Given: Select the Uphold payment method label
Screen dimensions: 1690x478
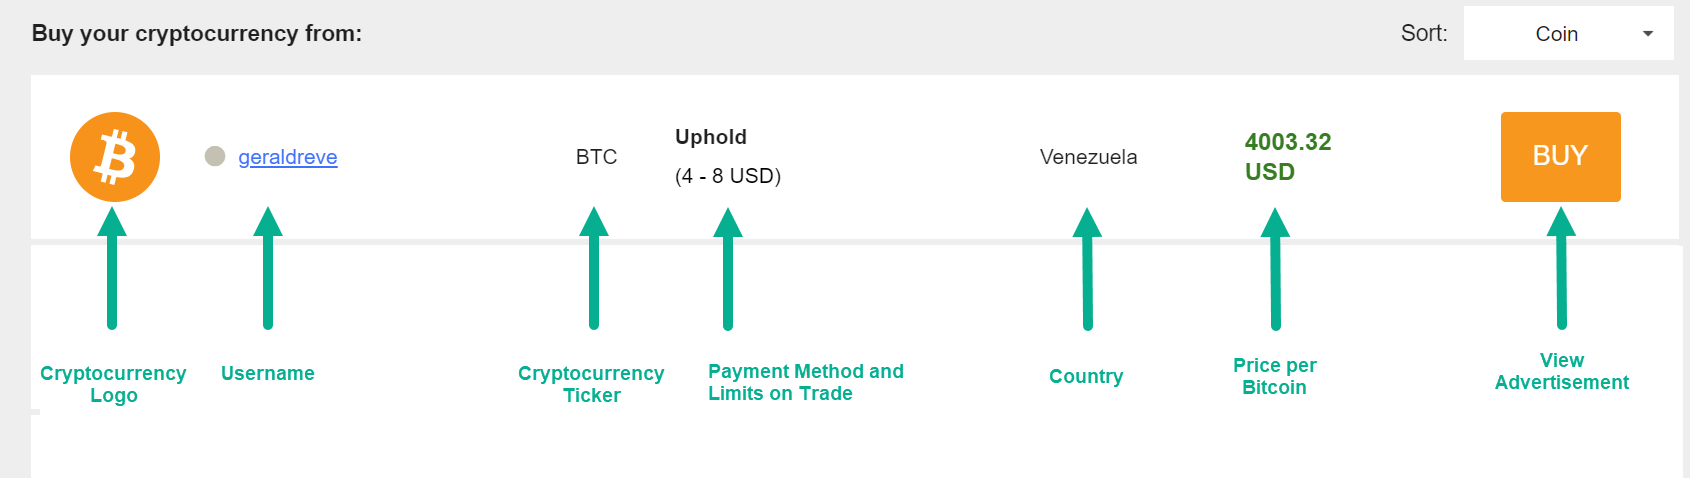Looking at the screenshot, I should point(711,137).
